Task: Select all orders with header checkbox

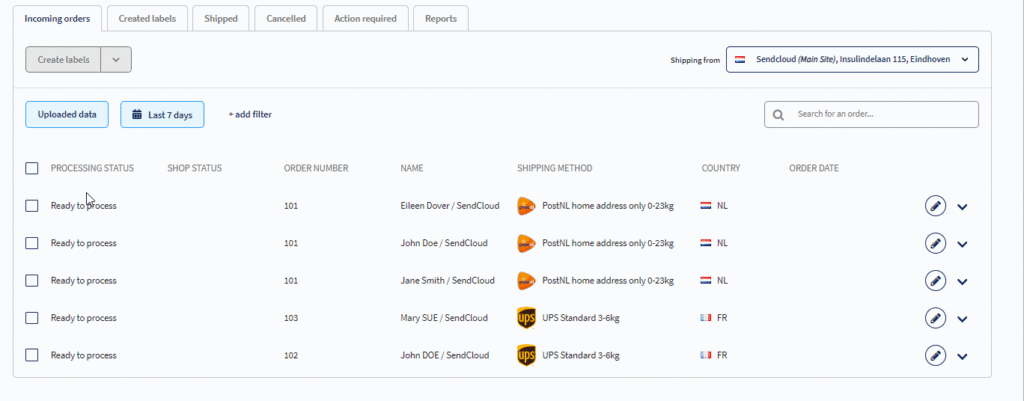Action: pyautogui.click(x=32, y=168)
